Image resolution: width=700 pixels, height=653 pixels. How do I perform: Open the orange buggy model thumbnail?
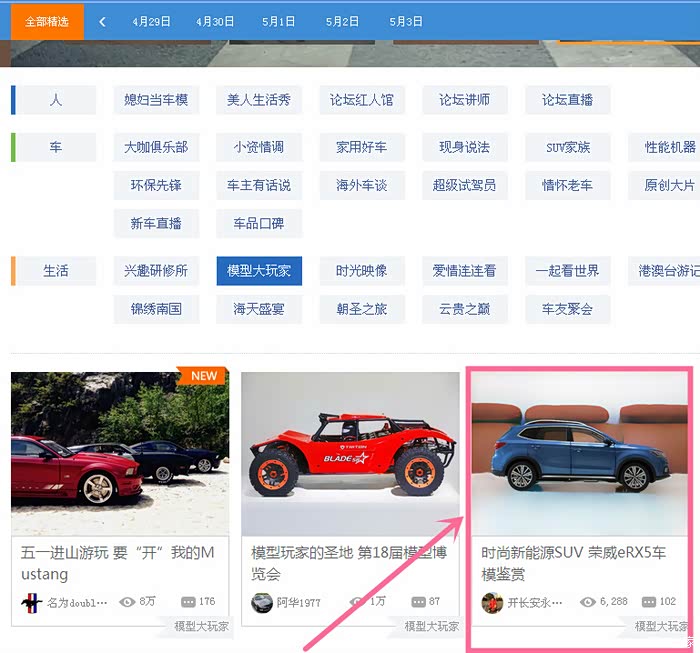(350, 453)
